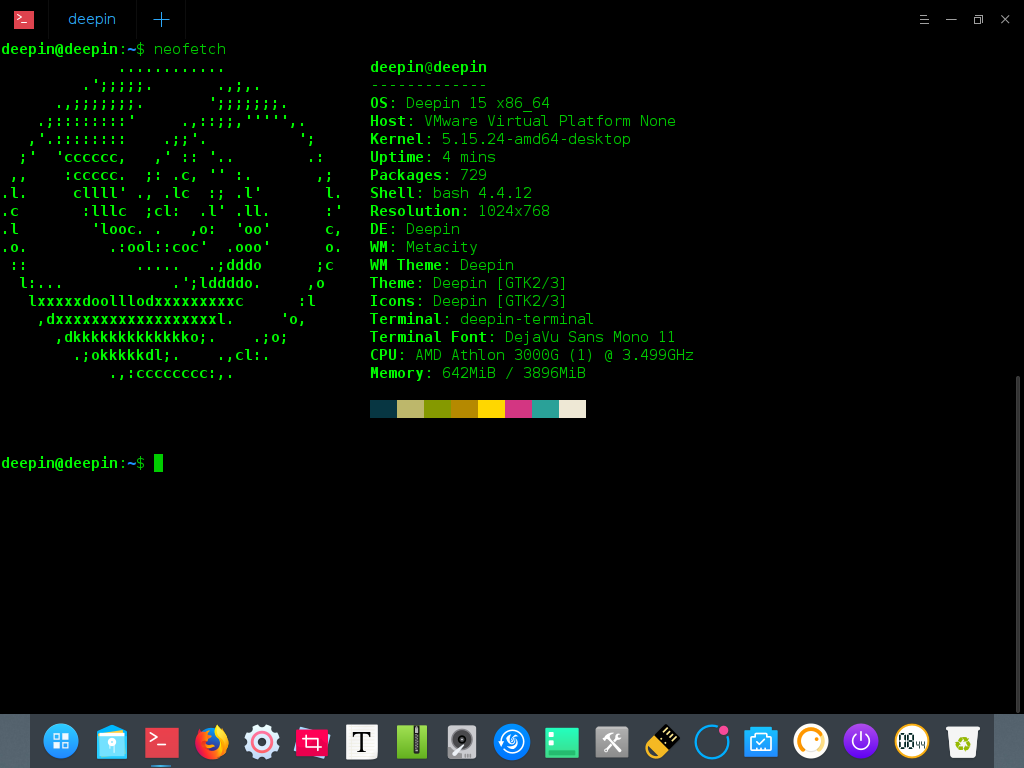Click the olive green color block
The width and height of the screenshot is (1024, 768).
(x=438, y=409)
